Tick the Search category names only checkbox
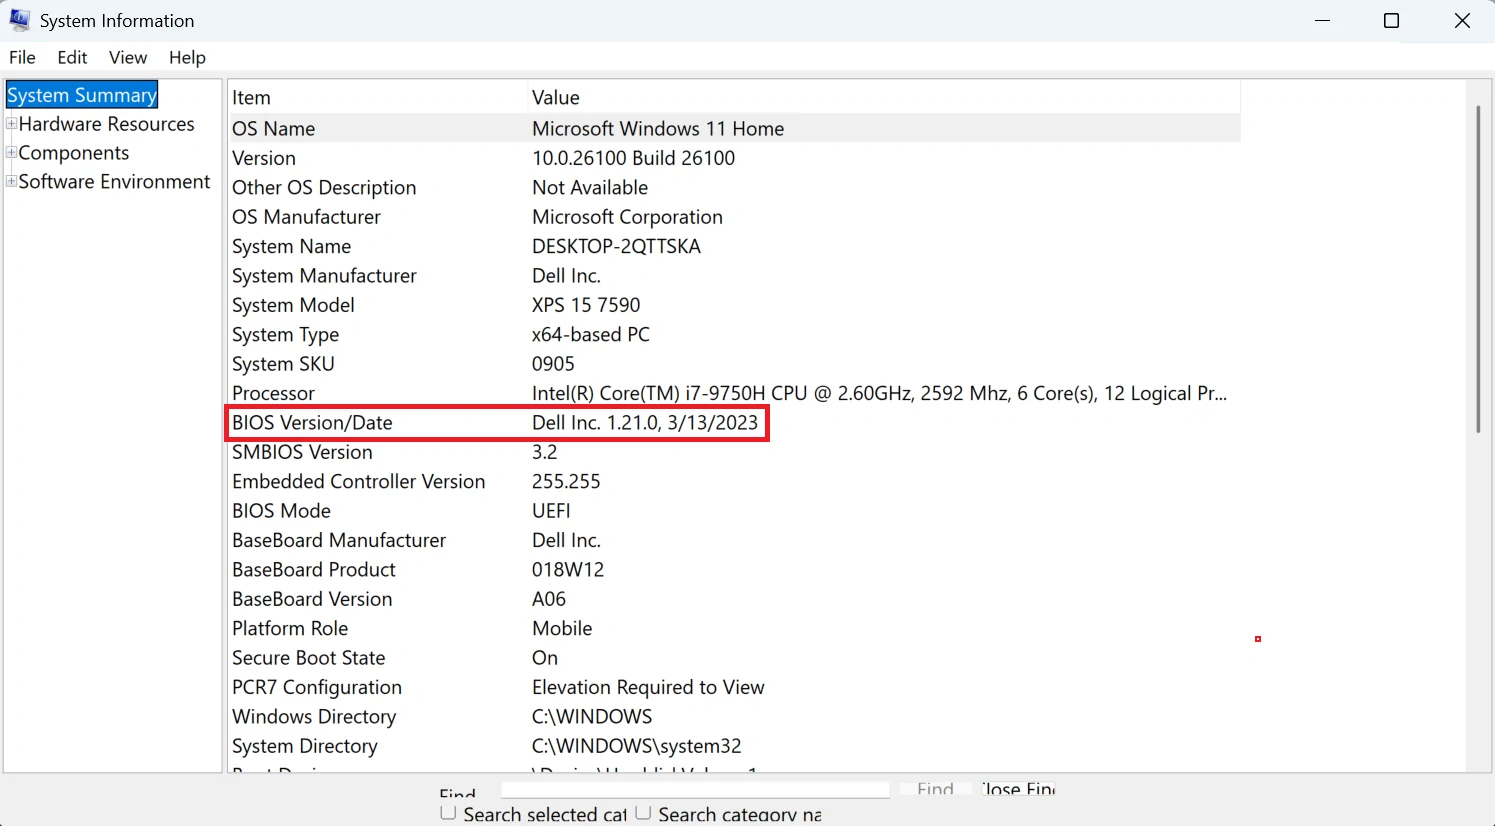Screen dimensions: 1495x826 (x=643, y=813)
